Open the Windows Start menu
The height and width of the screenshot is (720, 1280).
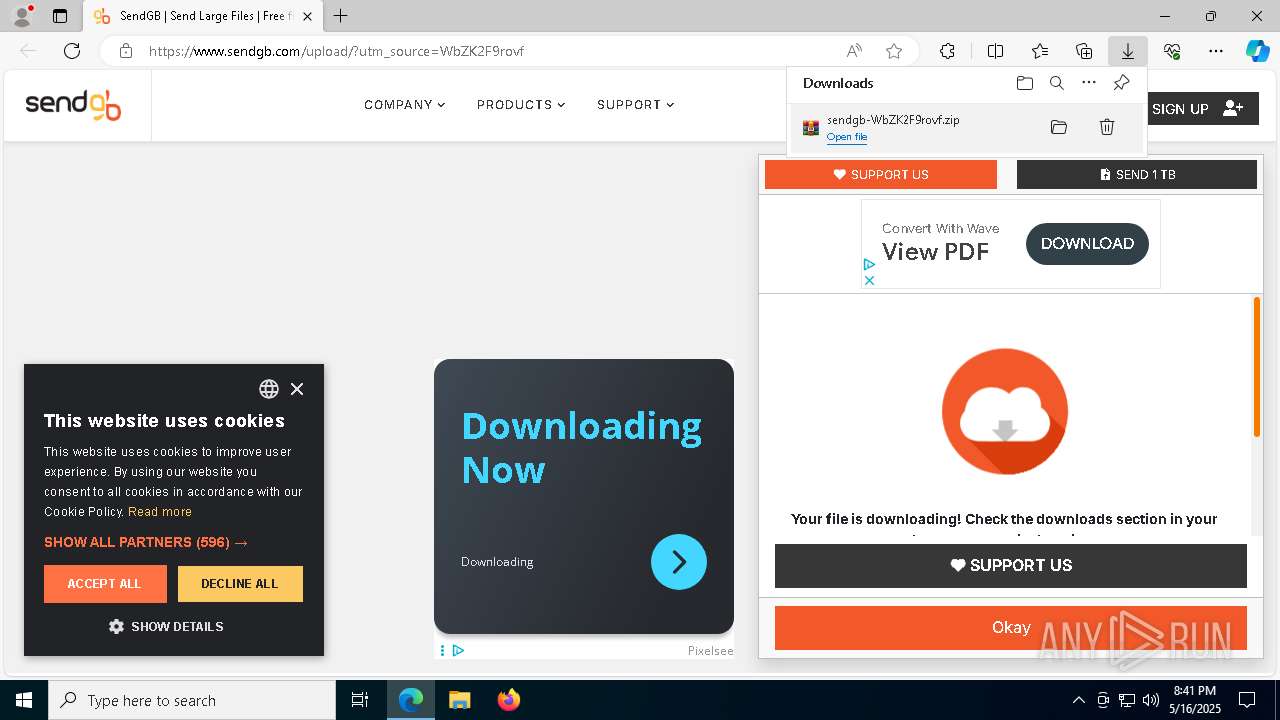point(24,701)
